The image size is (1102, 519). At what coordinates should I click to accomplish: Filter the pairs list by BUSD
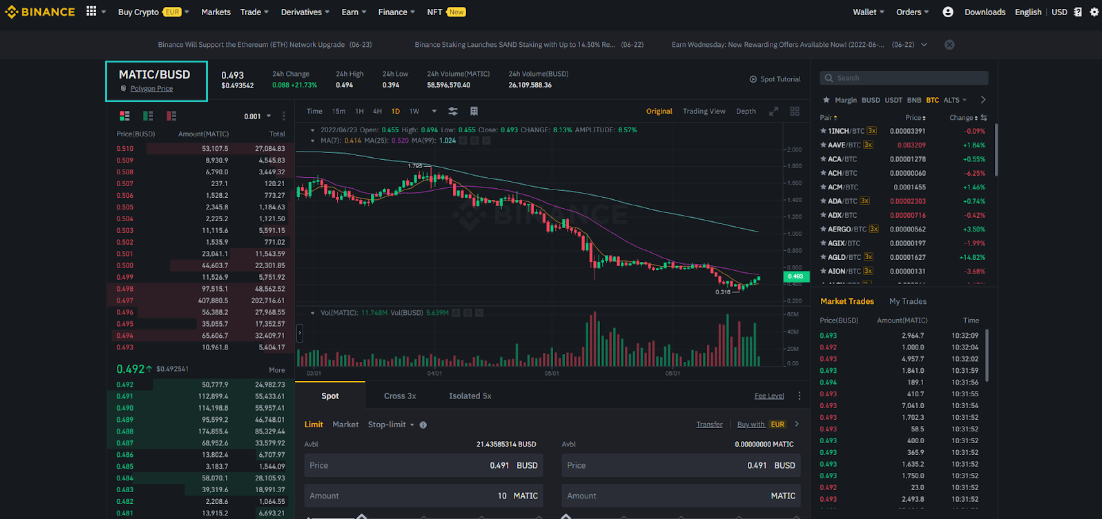point(871,100)
